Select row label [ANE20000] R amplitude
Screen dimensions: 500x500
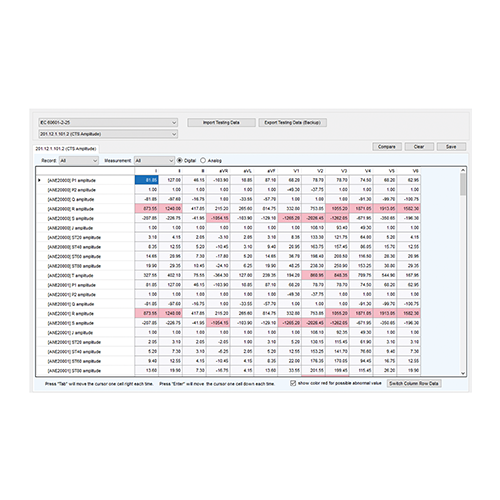coord(71,209)
